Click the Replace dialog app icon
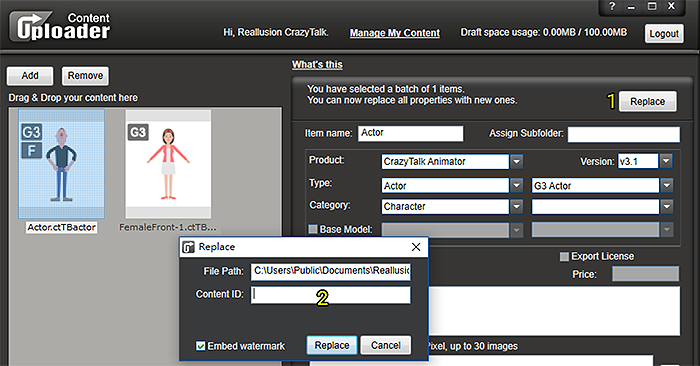 189,247
